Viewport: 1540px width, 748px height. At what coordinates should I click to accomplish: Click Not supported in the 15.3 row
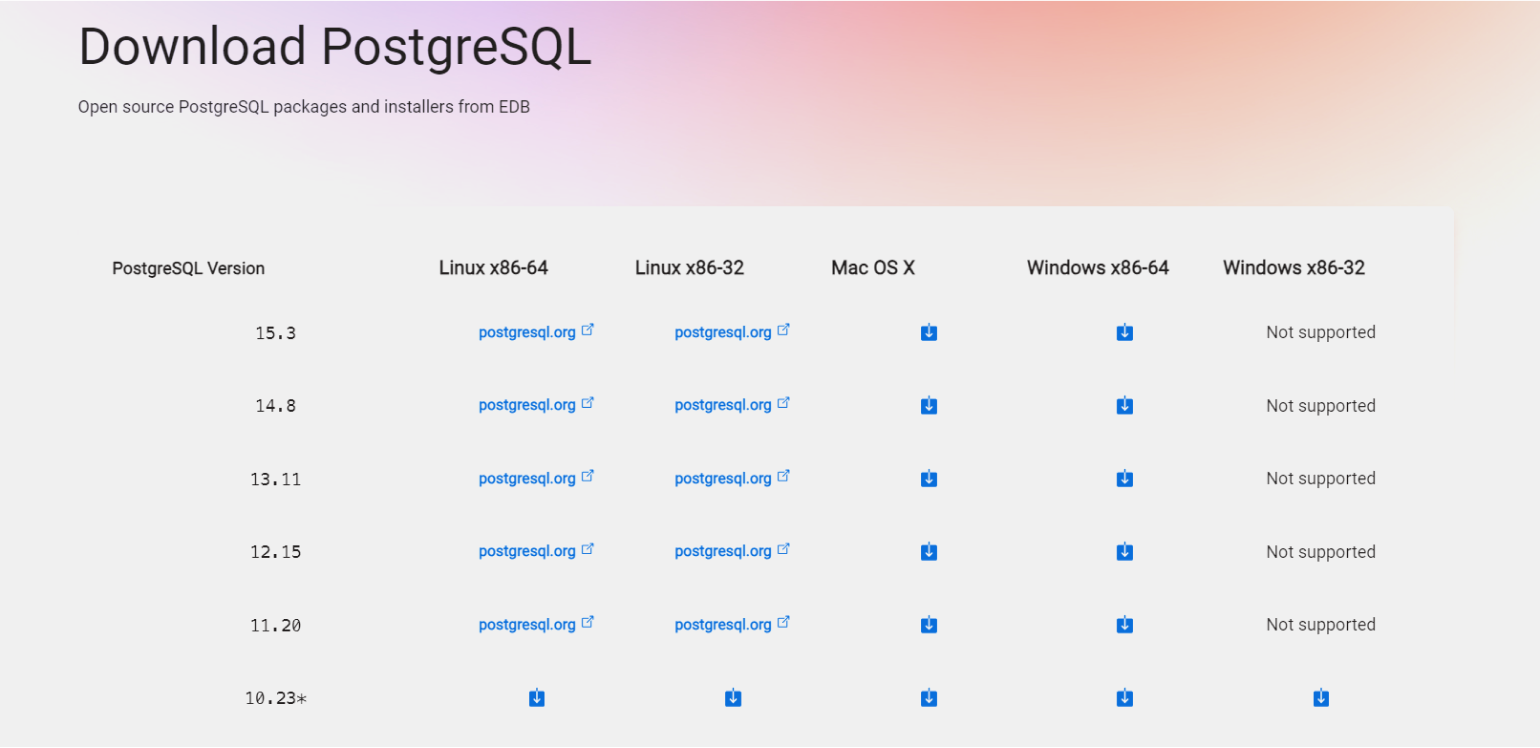tap(1321, 332)
